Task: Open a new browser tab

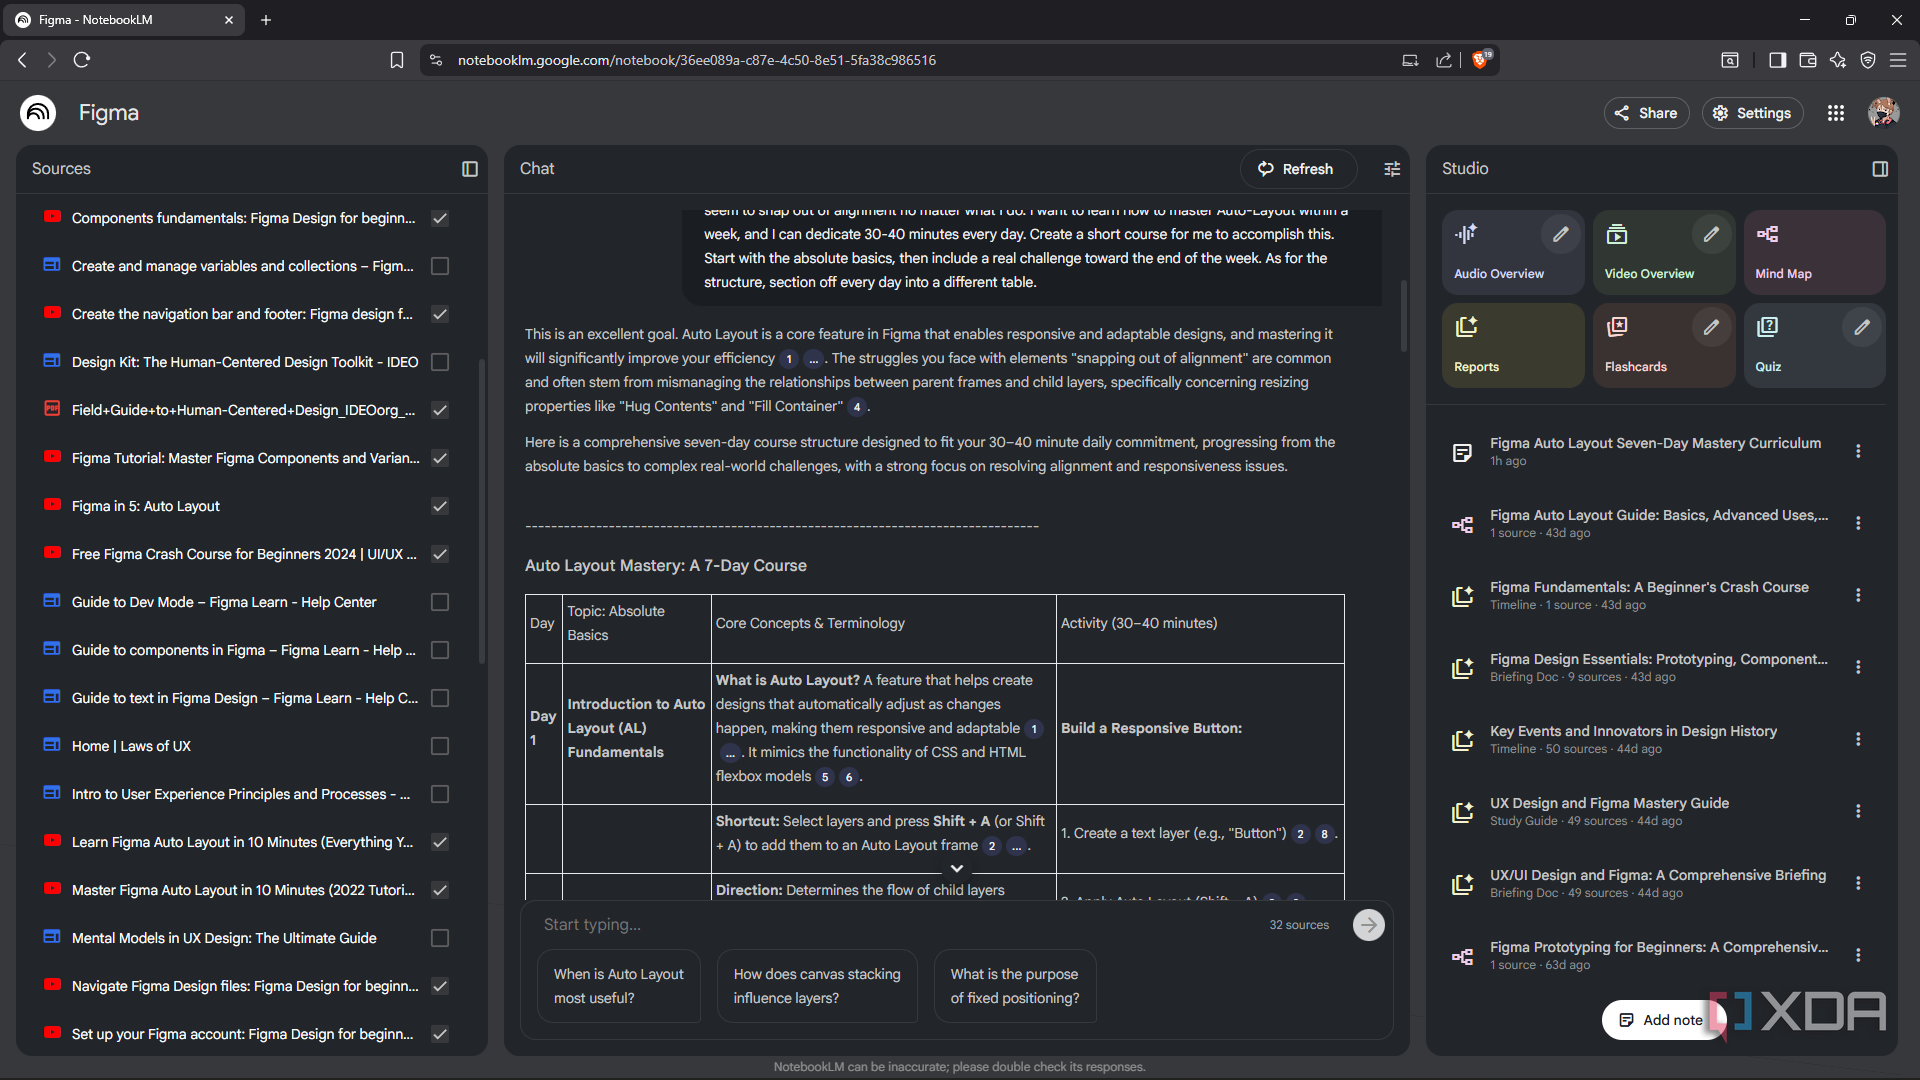Action: click(x=266, y=20)
